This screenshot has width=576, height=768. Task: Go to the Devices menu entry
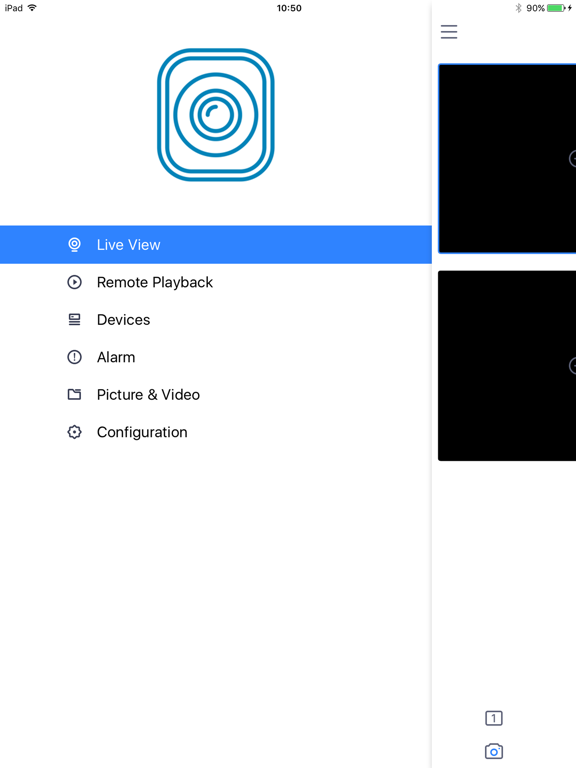216,319
